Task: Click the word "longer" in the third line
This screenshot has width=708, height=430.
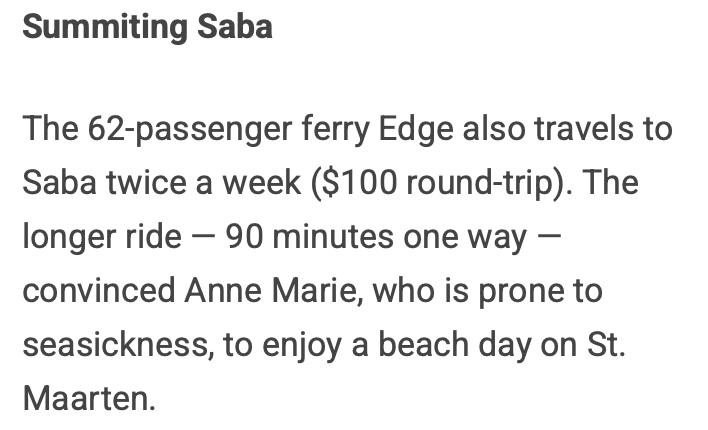Action: pos(73,237)
